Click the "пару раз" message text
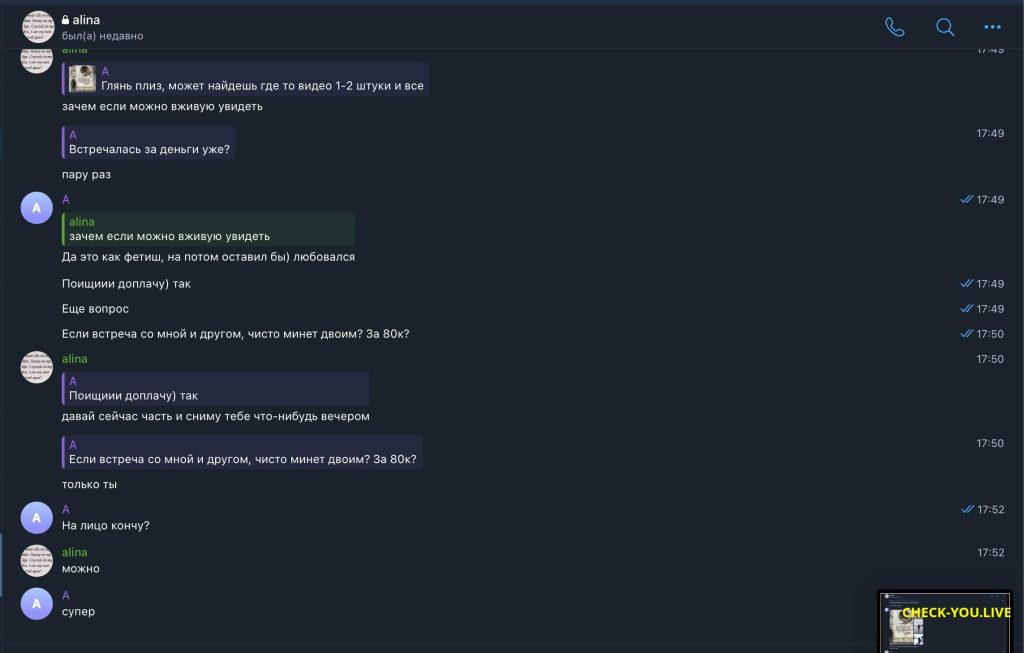Screen dimensions: 1024x653 (x=86, y=174)
